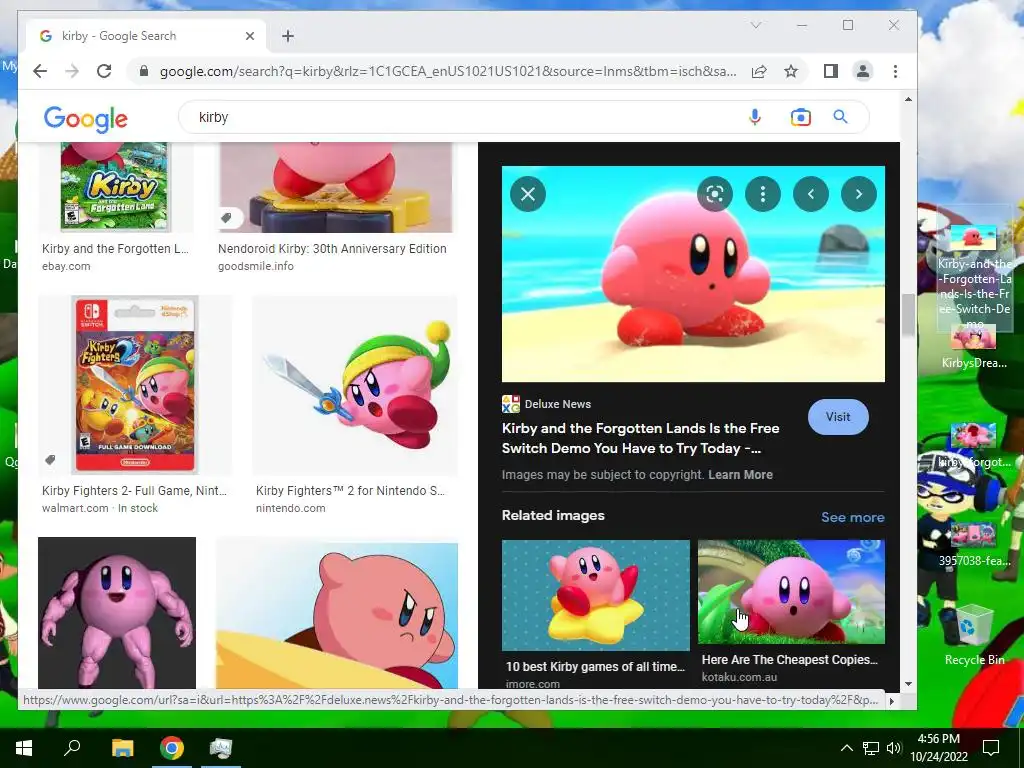Viewport: 1024px width, 768px height.
Task: Click the page scrollbar up arrow
Action: [908, 99]
